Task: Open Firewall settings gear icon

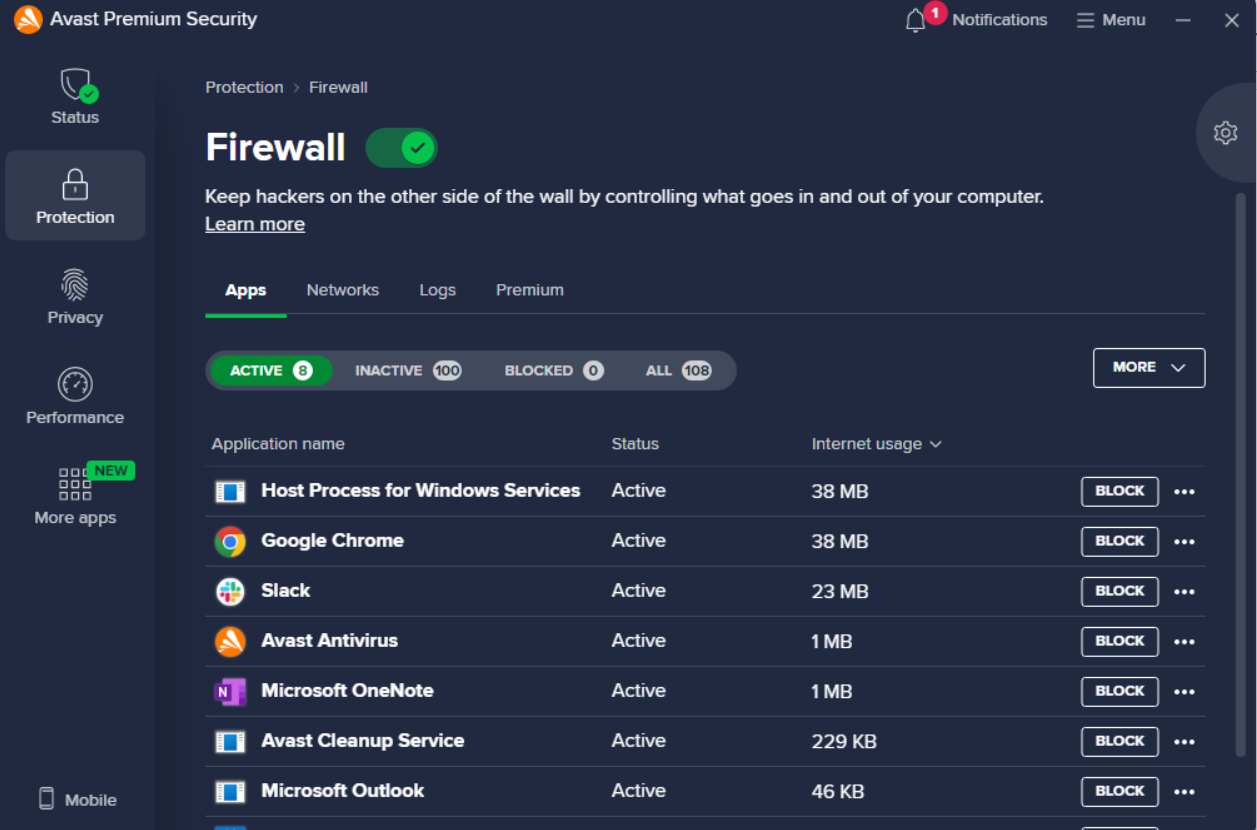Action: point(1225,133)
